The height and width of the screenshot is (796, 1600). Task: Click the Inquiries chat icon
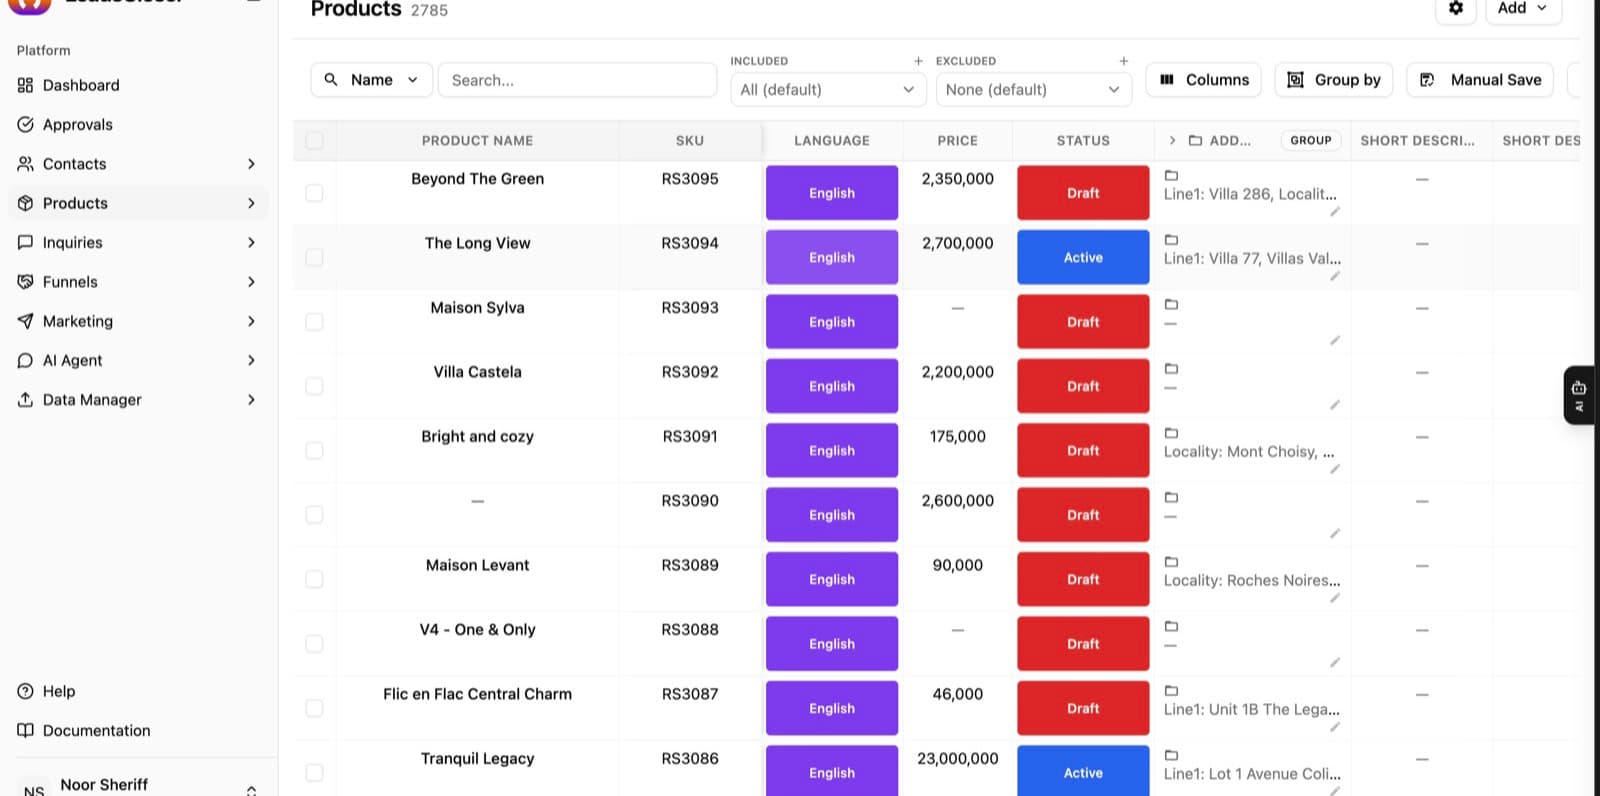26,243
